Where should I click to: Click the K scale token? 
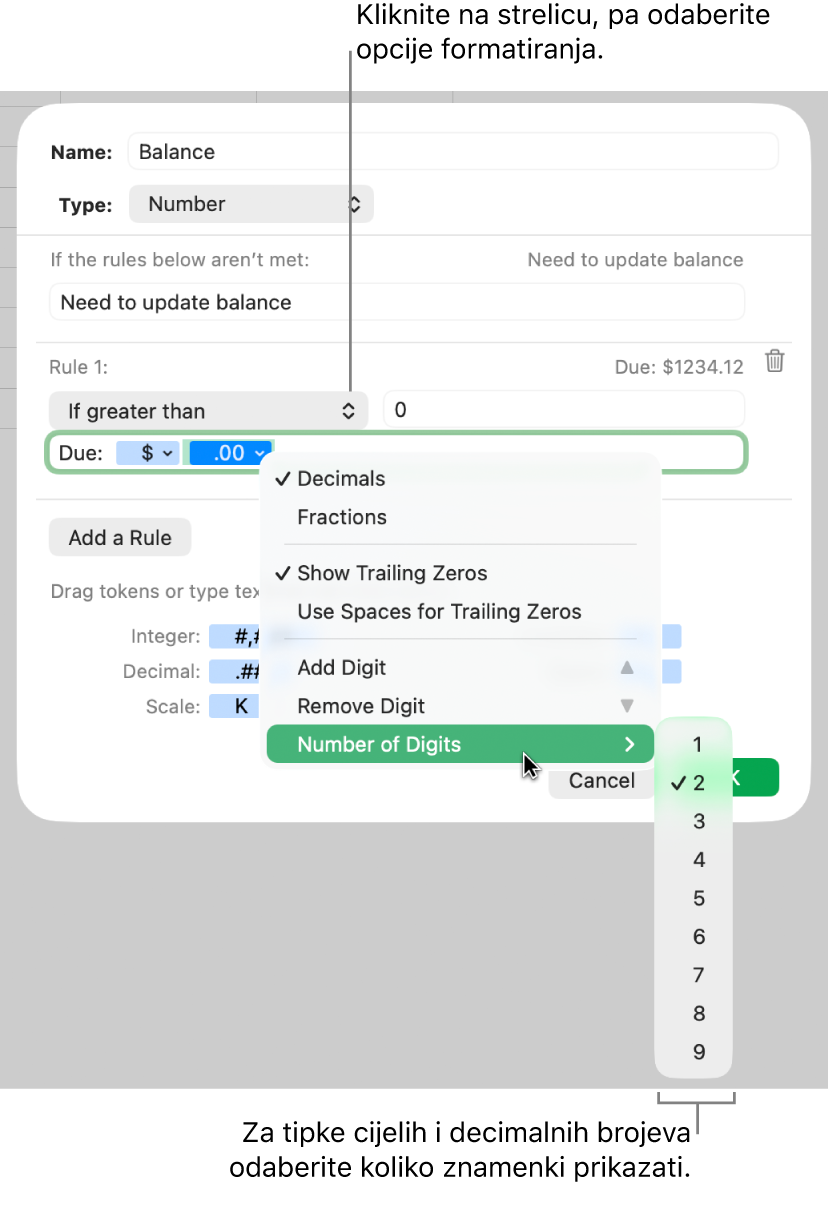tap(241, 706)
